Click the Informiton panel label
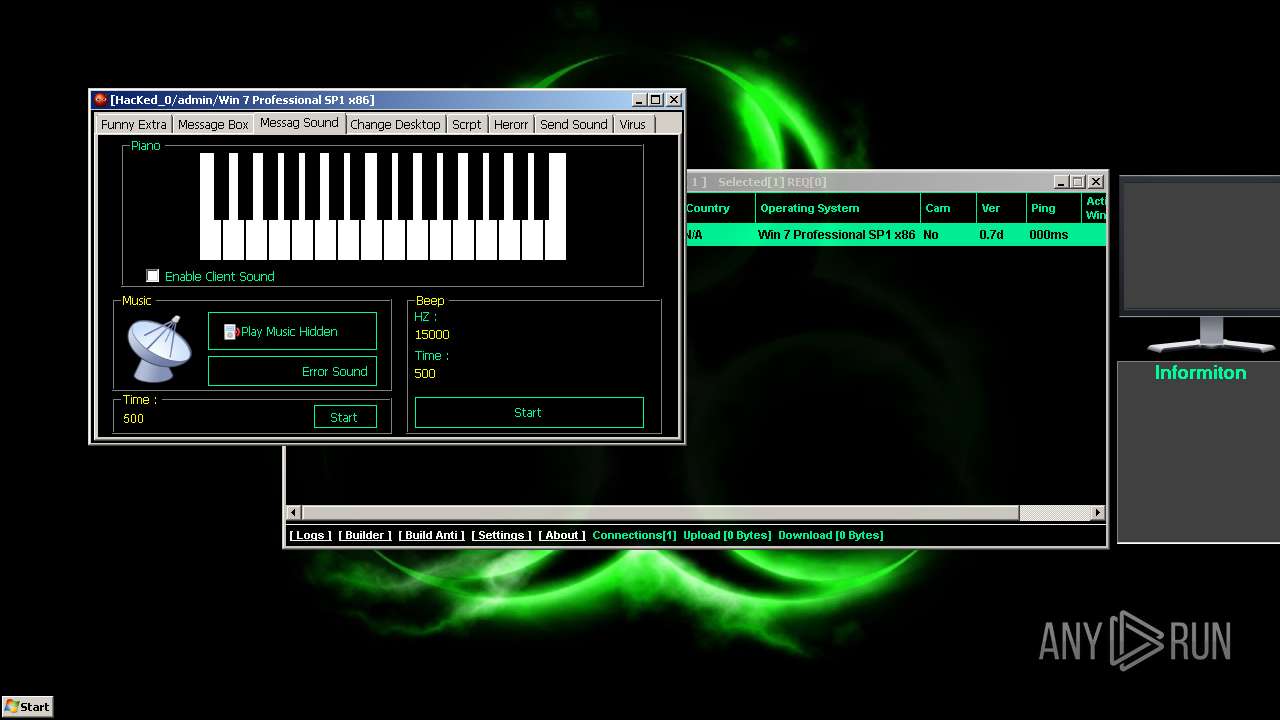 (1200, 372)
